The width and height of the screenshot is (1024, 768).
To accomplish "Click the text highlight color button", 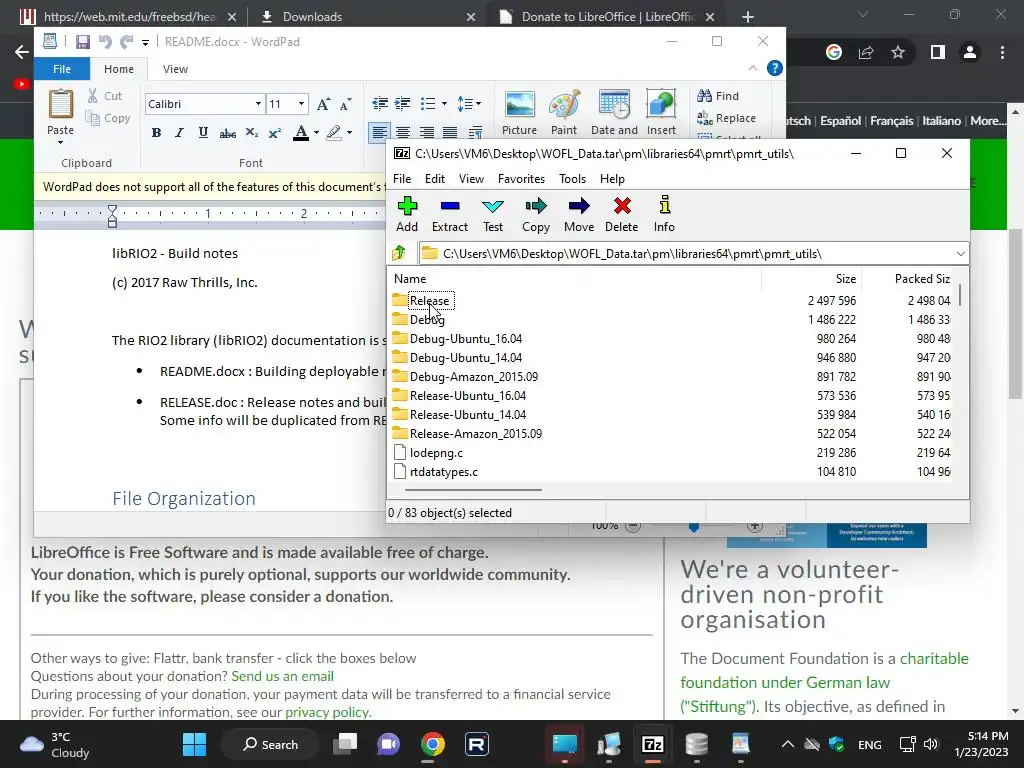I will (334, 133).
